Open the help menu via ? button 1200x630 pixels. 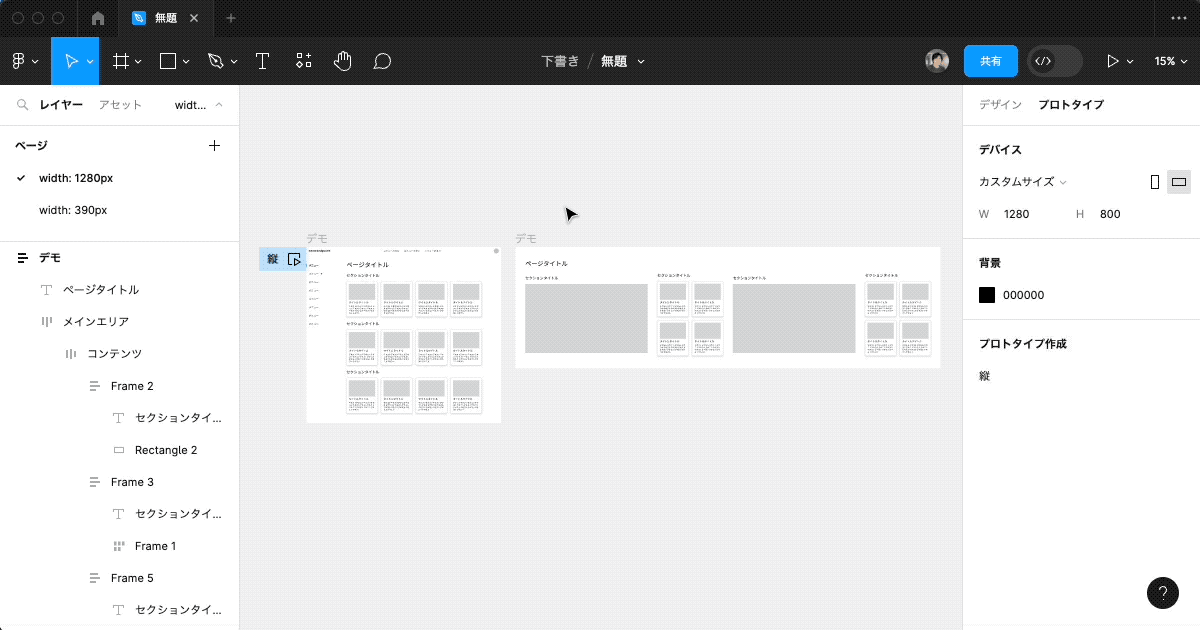(1162, 593)
